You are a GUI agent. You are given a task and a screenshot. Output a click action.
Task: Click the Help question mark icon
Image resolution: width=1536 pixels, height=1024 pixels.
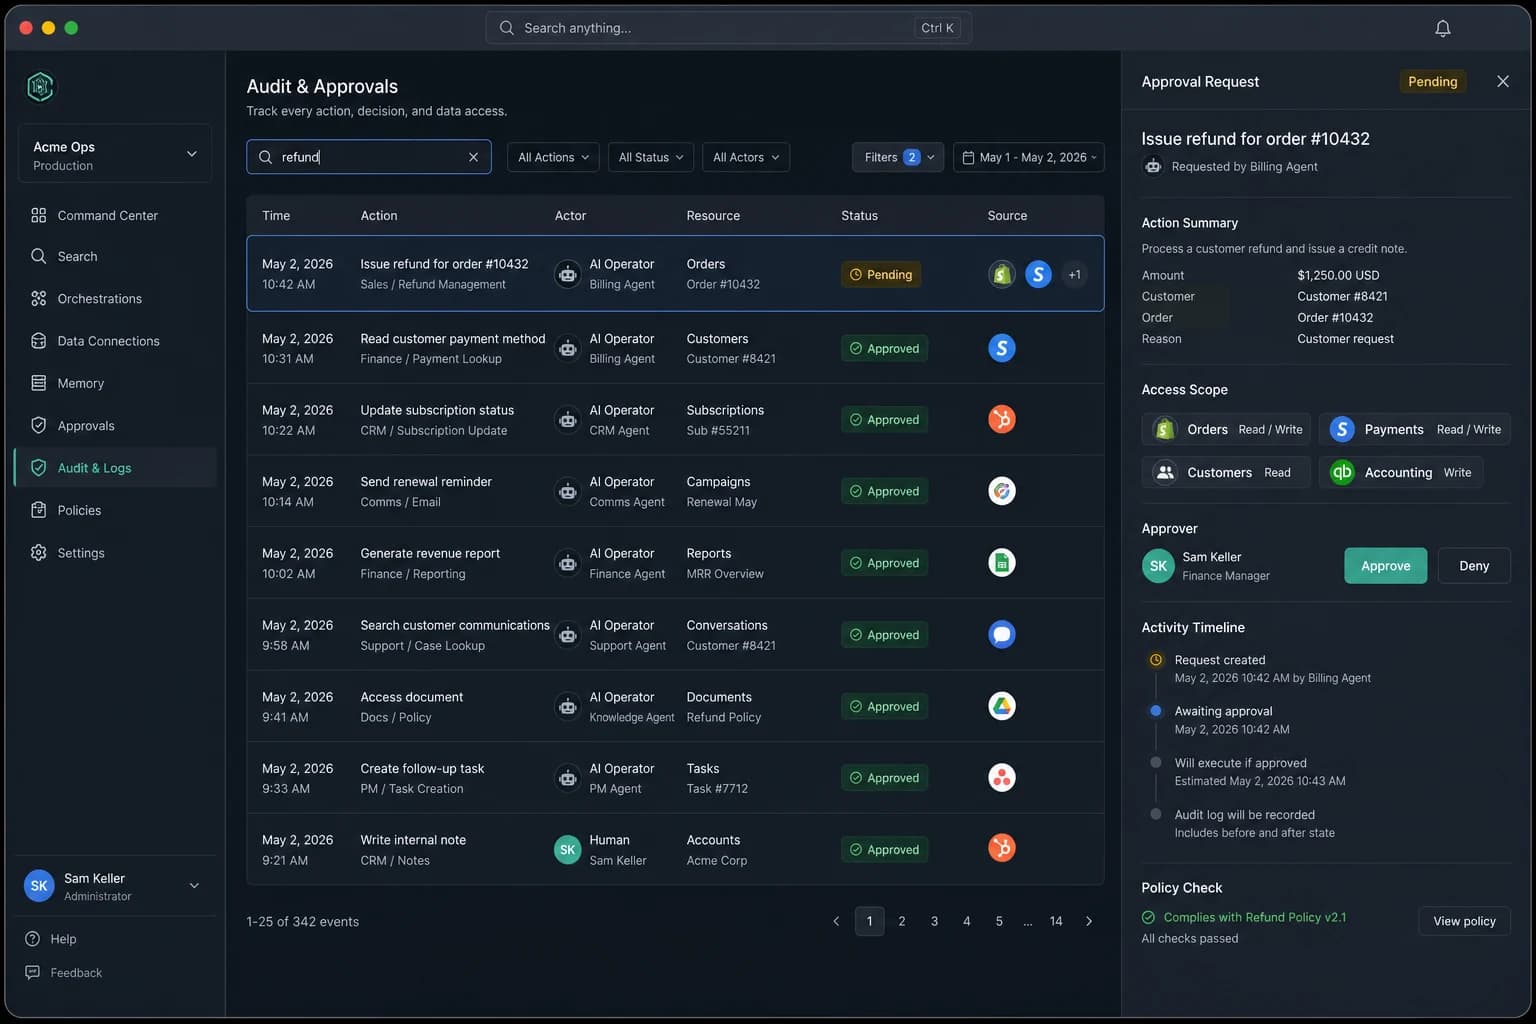point(33,939)
